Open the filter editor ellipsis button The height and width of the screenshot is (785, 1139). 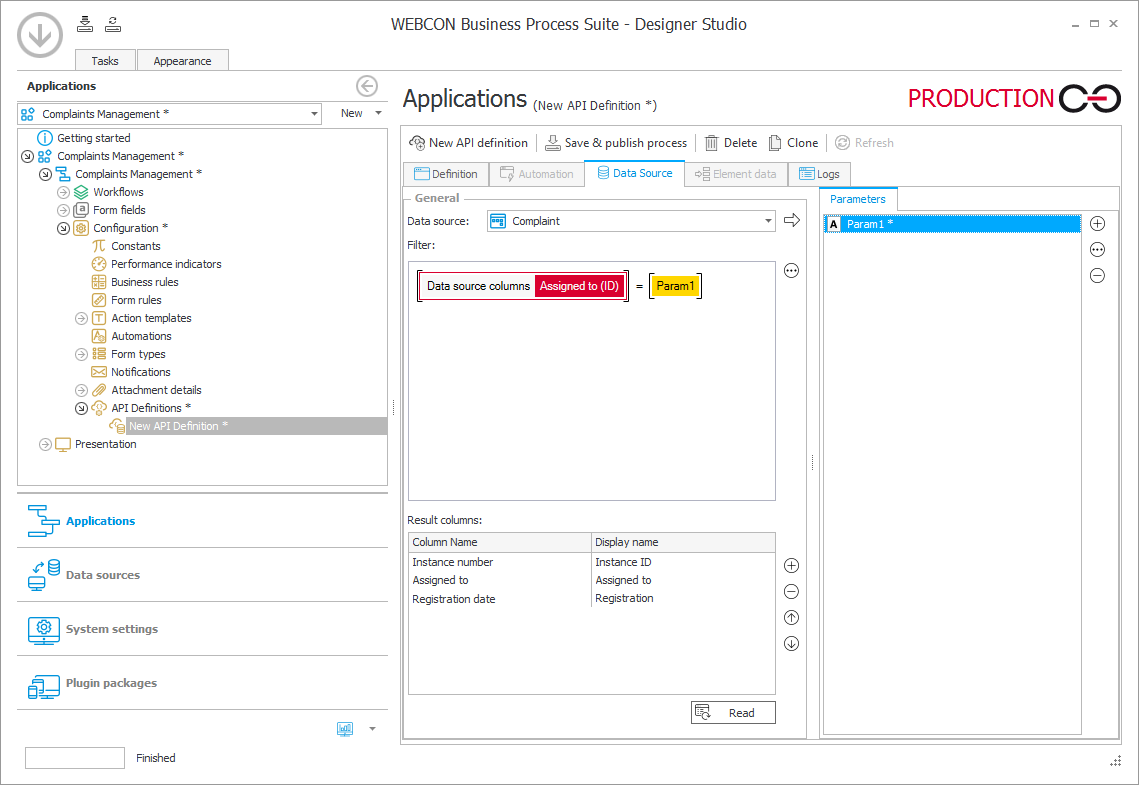point(791,271)
